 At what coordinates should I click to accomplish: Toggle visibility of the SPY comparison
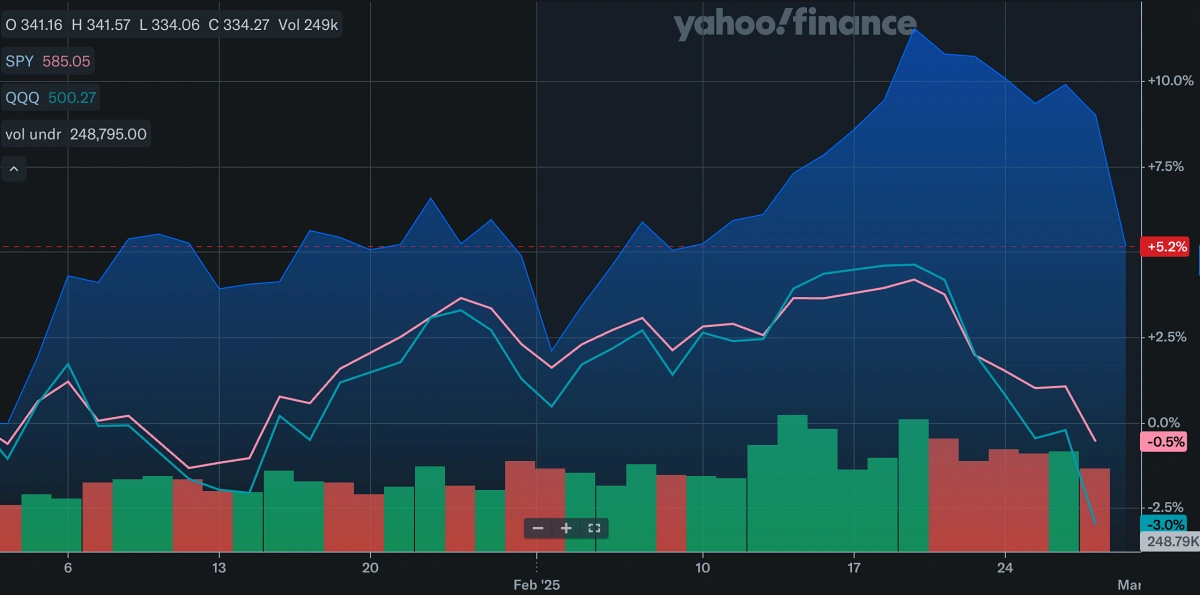click(x=21, y=61)
